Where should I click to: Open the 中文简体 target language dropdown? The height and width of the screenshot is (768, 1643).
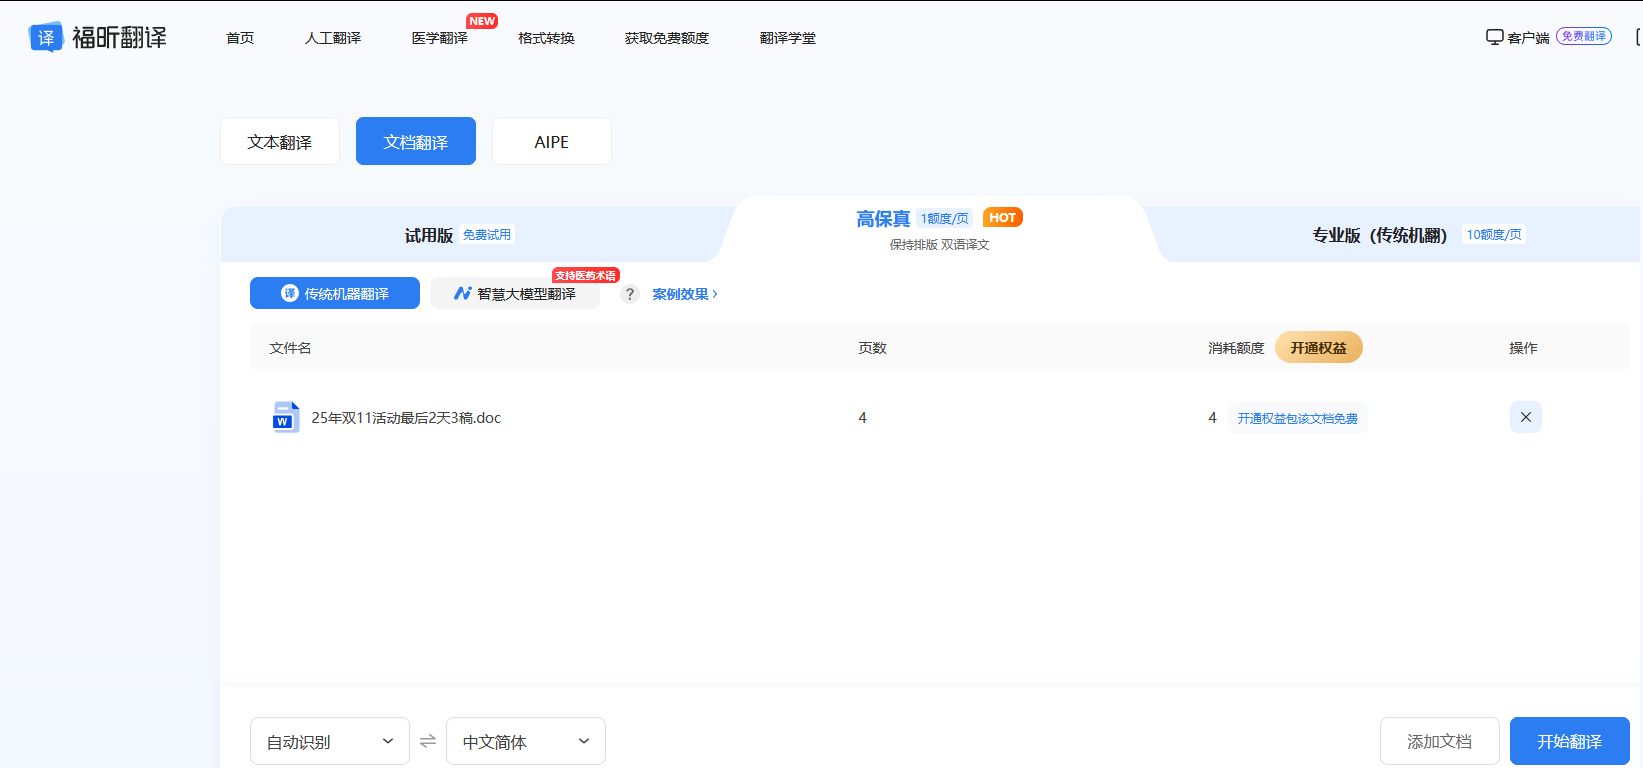click(526, 741)
